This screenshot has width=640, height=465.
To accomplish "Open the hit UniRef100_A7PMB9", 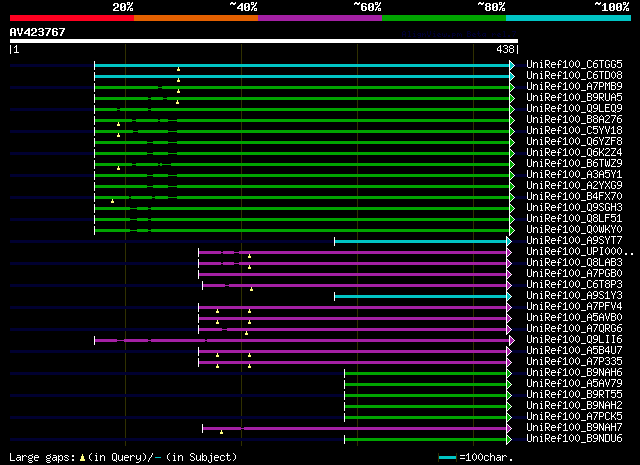I will (x=574, y=87).
